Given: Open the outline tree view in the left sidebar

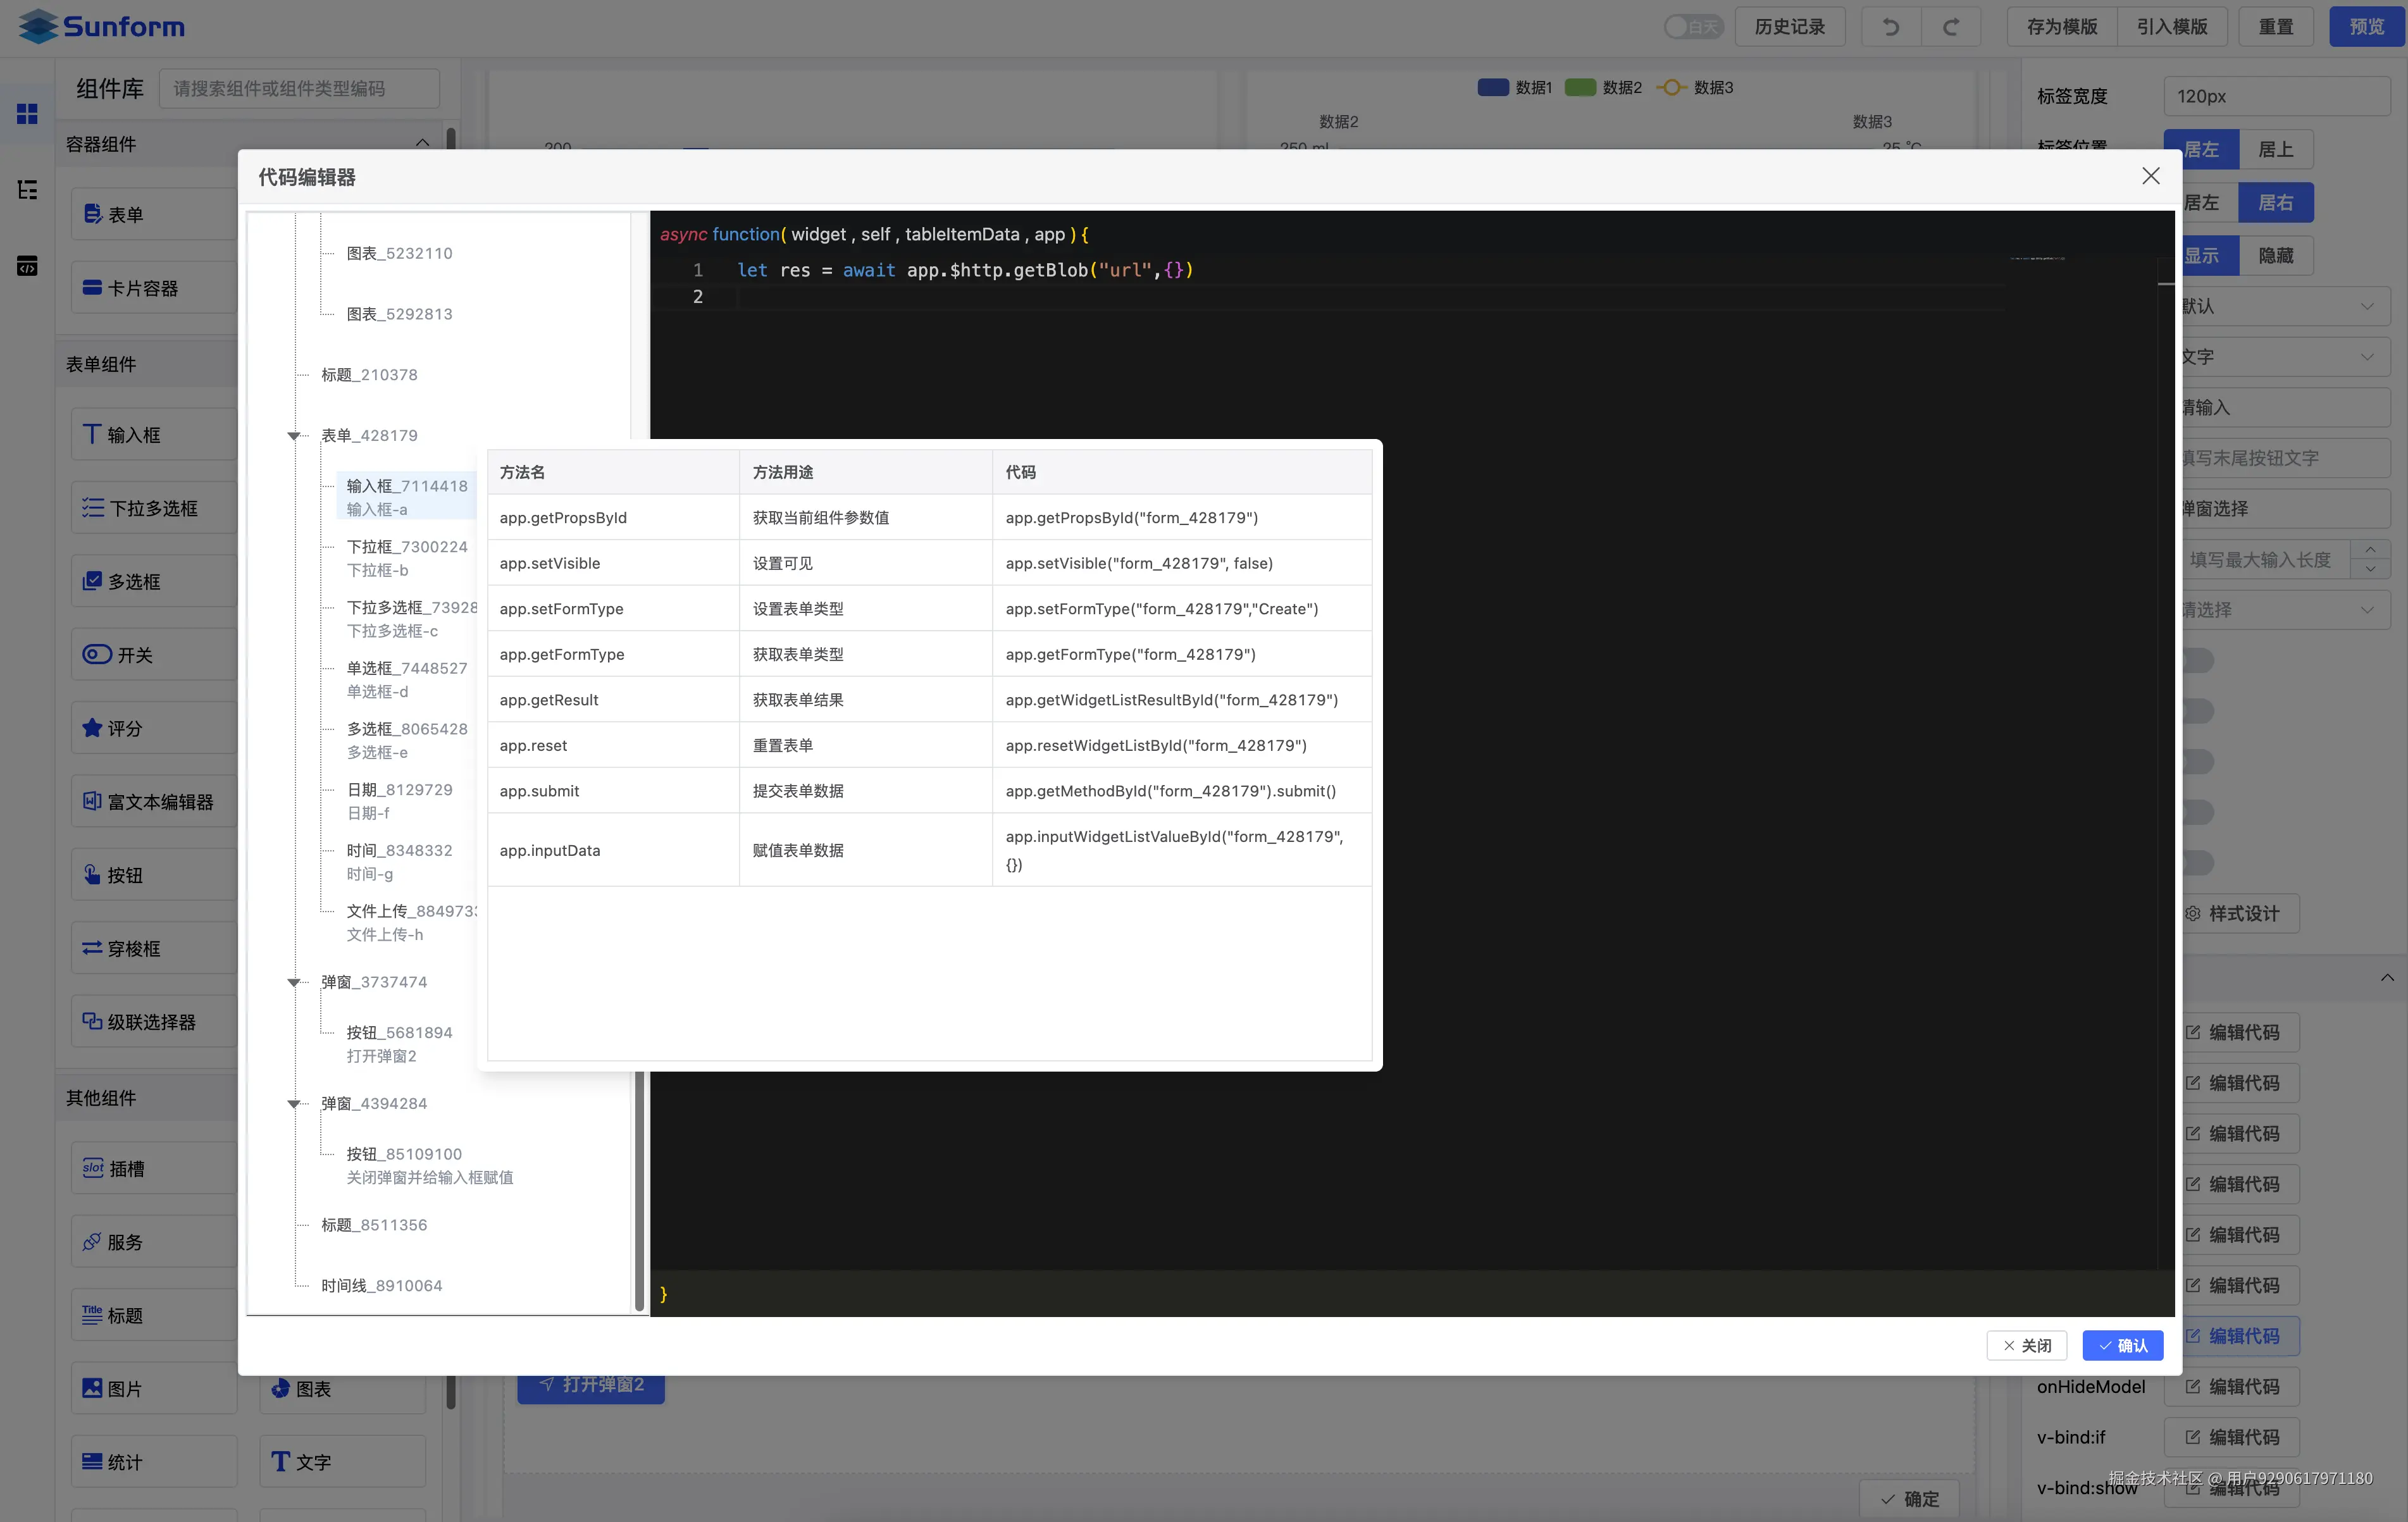Looking at the screenshot, I should click(x=26, y=189).
